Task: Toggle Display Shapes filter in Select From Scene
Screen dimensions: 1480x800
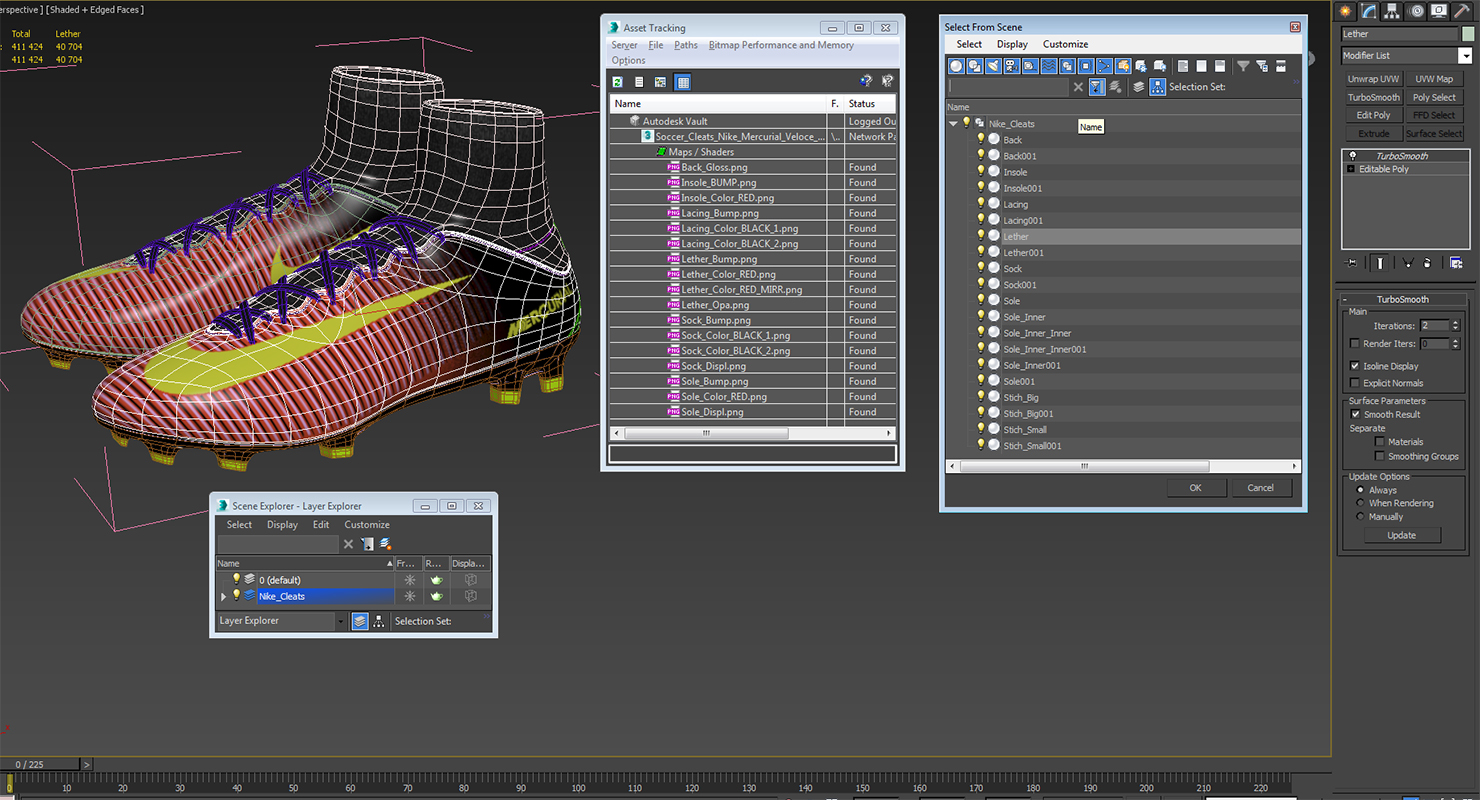Action: (974, 66)
